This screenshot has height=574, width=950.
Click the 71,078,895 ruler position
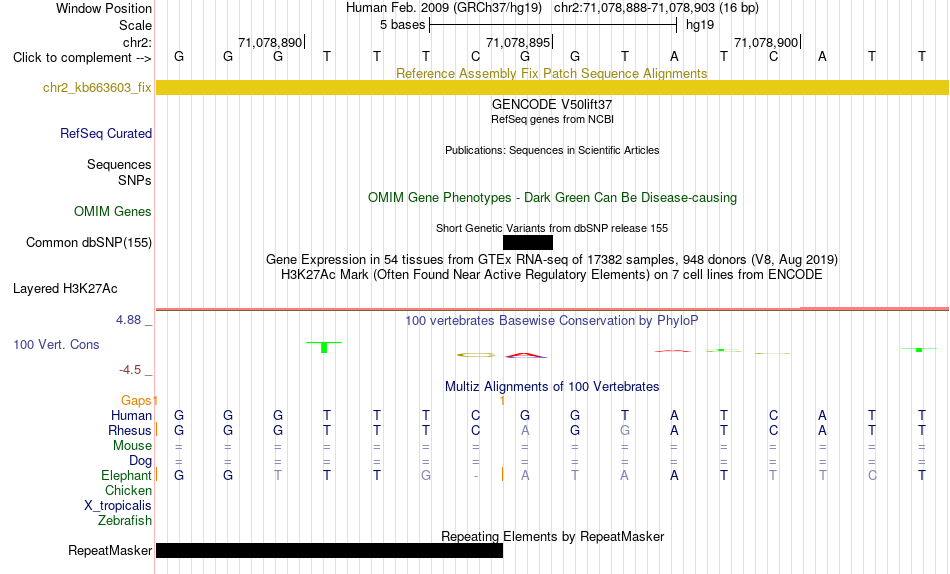tap(518, 42)
